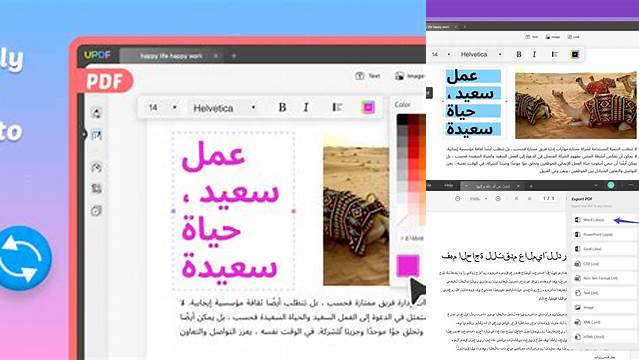Image resolution: width=639 pixels, height=360 pixels.
Task: Open the font size 14 dropdown above magenta text
Action: tap(162, 108)
